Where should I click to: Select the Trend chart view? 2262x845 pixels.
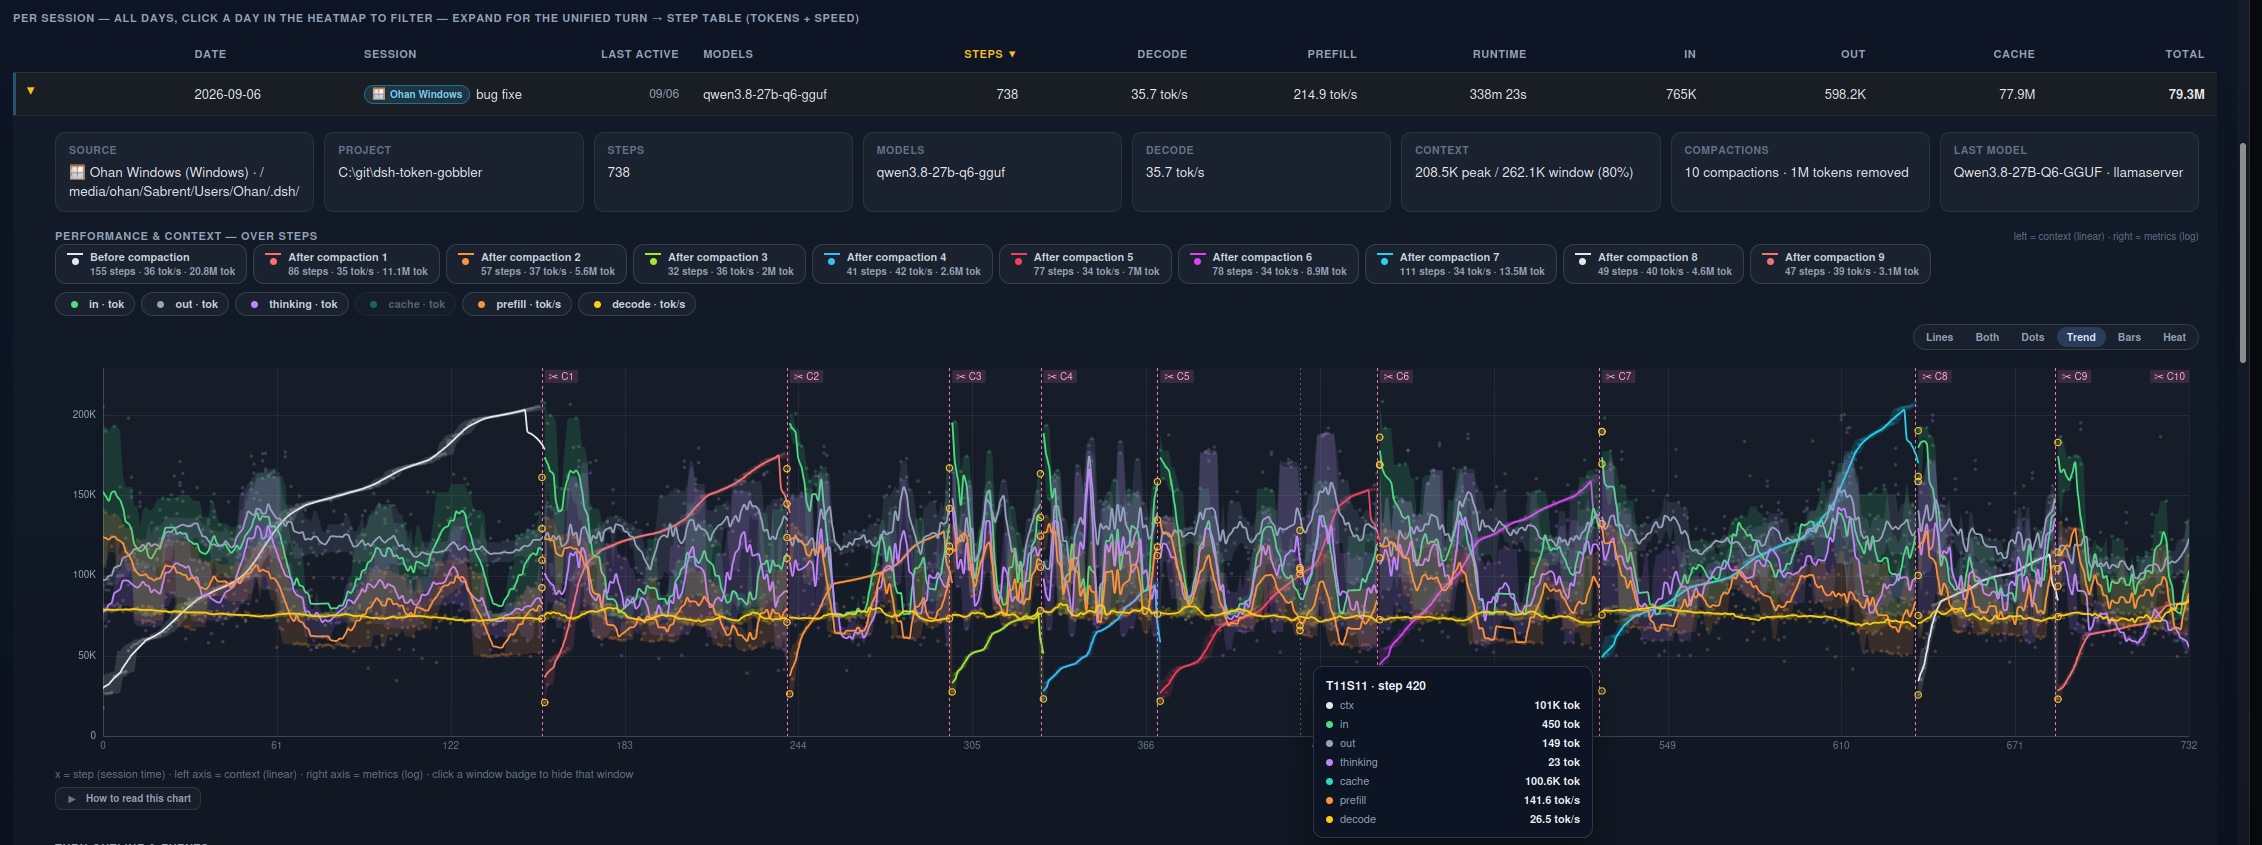point(2081,337)
